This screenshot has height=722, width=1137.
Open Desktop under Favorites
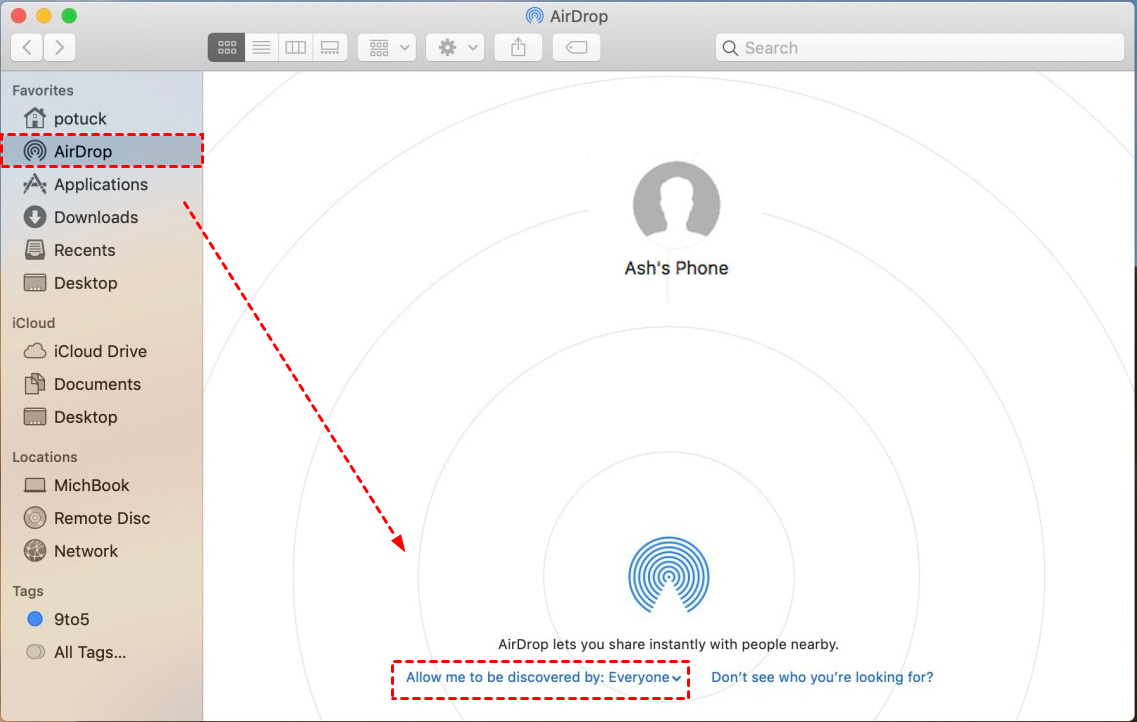point(102,283)
